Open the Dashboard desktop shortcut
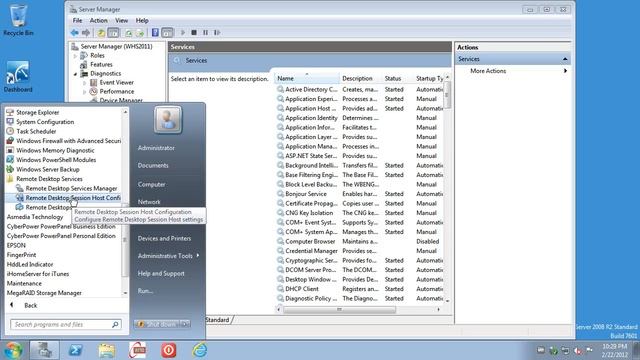The image size is (640, 360). pyautogui.click(x=18, y=77)
